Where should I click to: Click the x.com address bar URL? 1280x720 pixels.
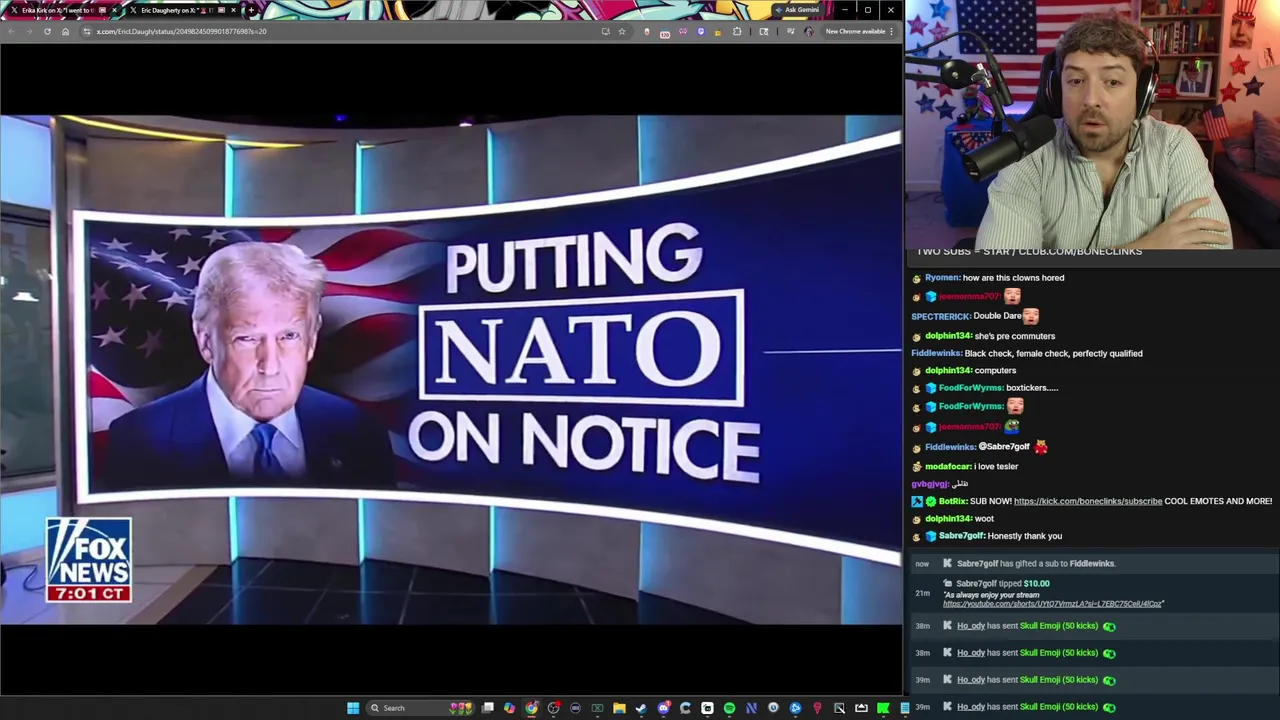(x=182, y=31)
